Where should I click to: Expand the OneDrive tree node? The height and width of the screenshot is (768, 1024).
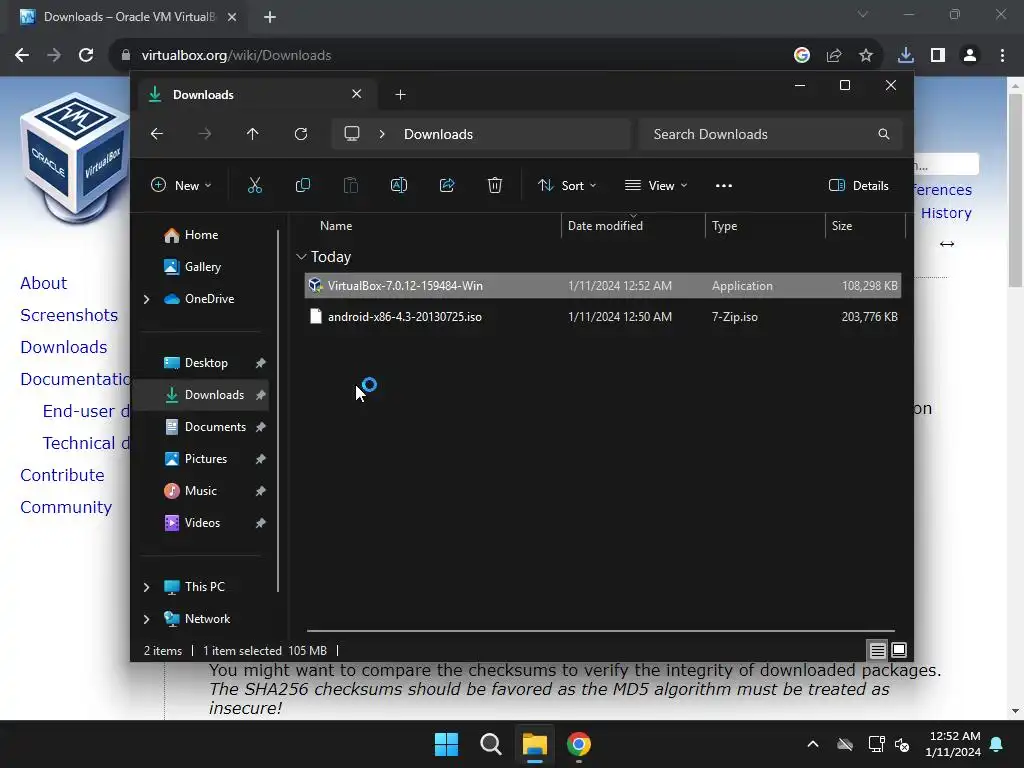(x=146, y=299)
